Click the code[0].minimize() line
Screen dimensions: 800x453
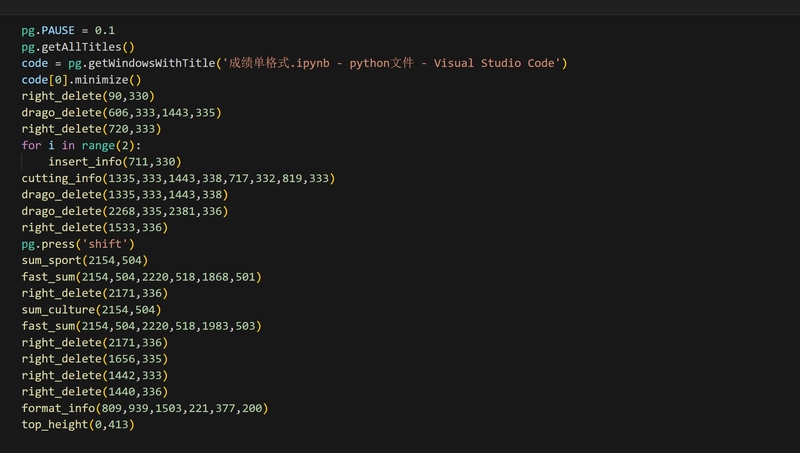81,80
